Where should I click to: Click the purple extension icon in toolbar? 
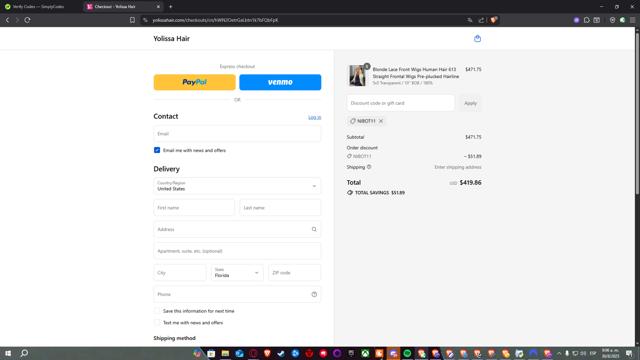point(576,20)
